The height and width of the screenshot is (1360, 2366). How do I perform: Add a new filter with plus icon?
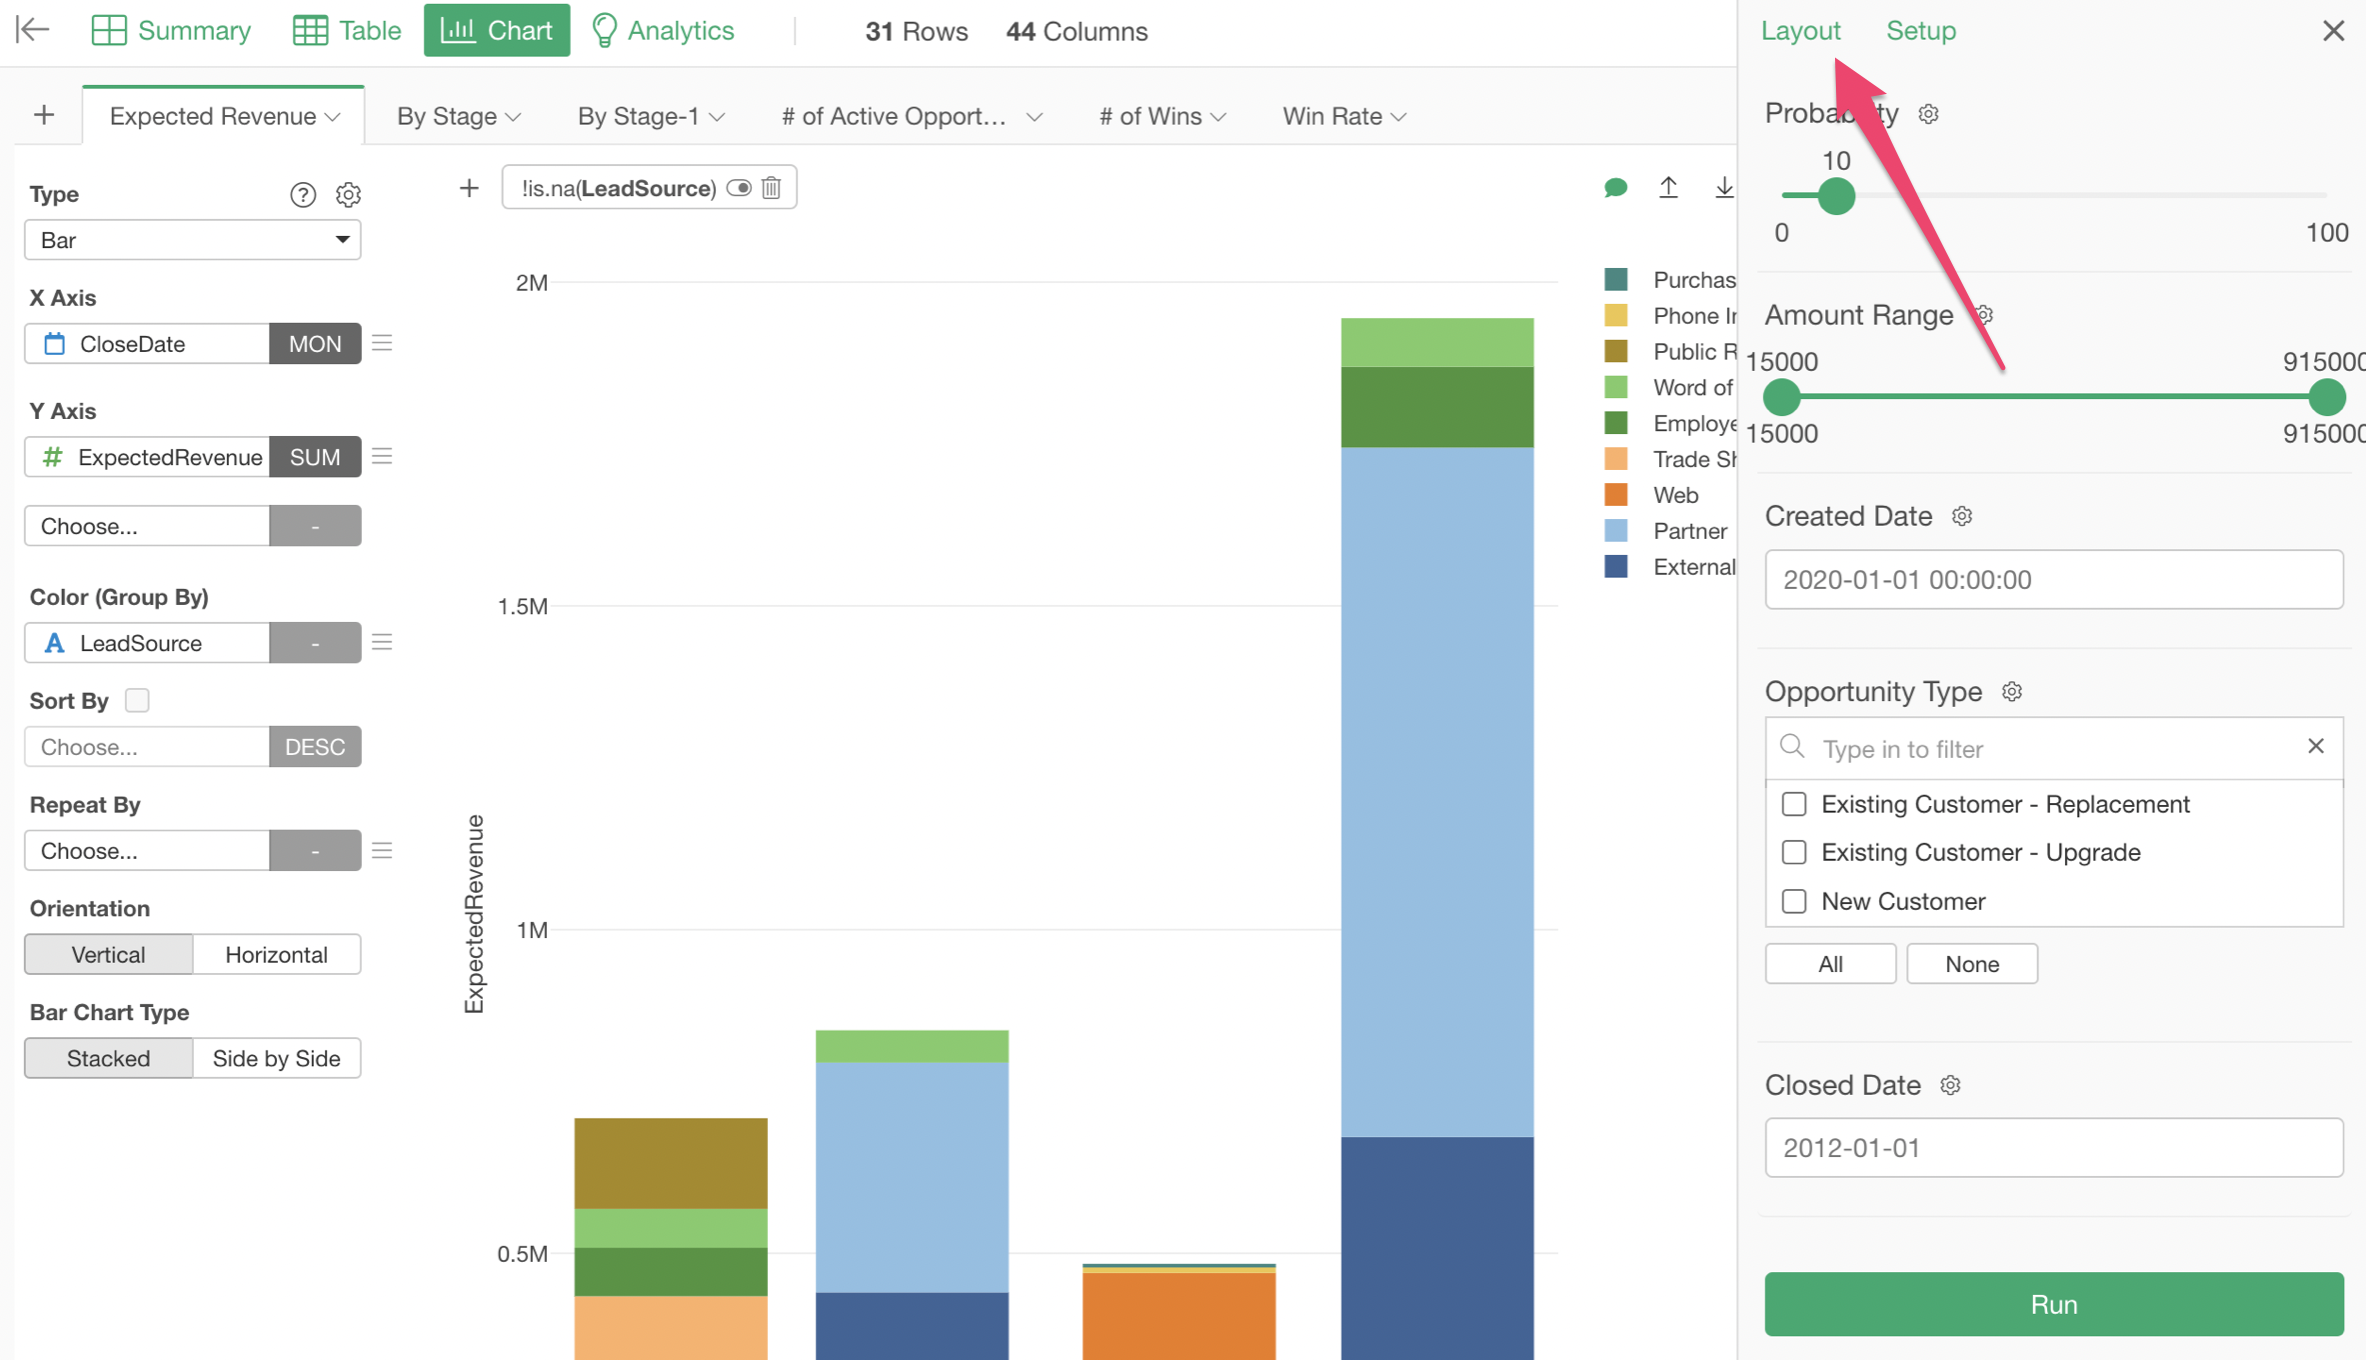pos(469,188)
